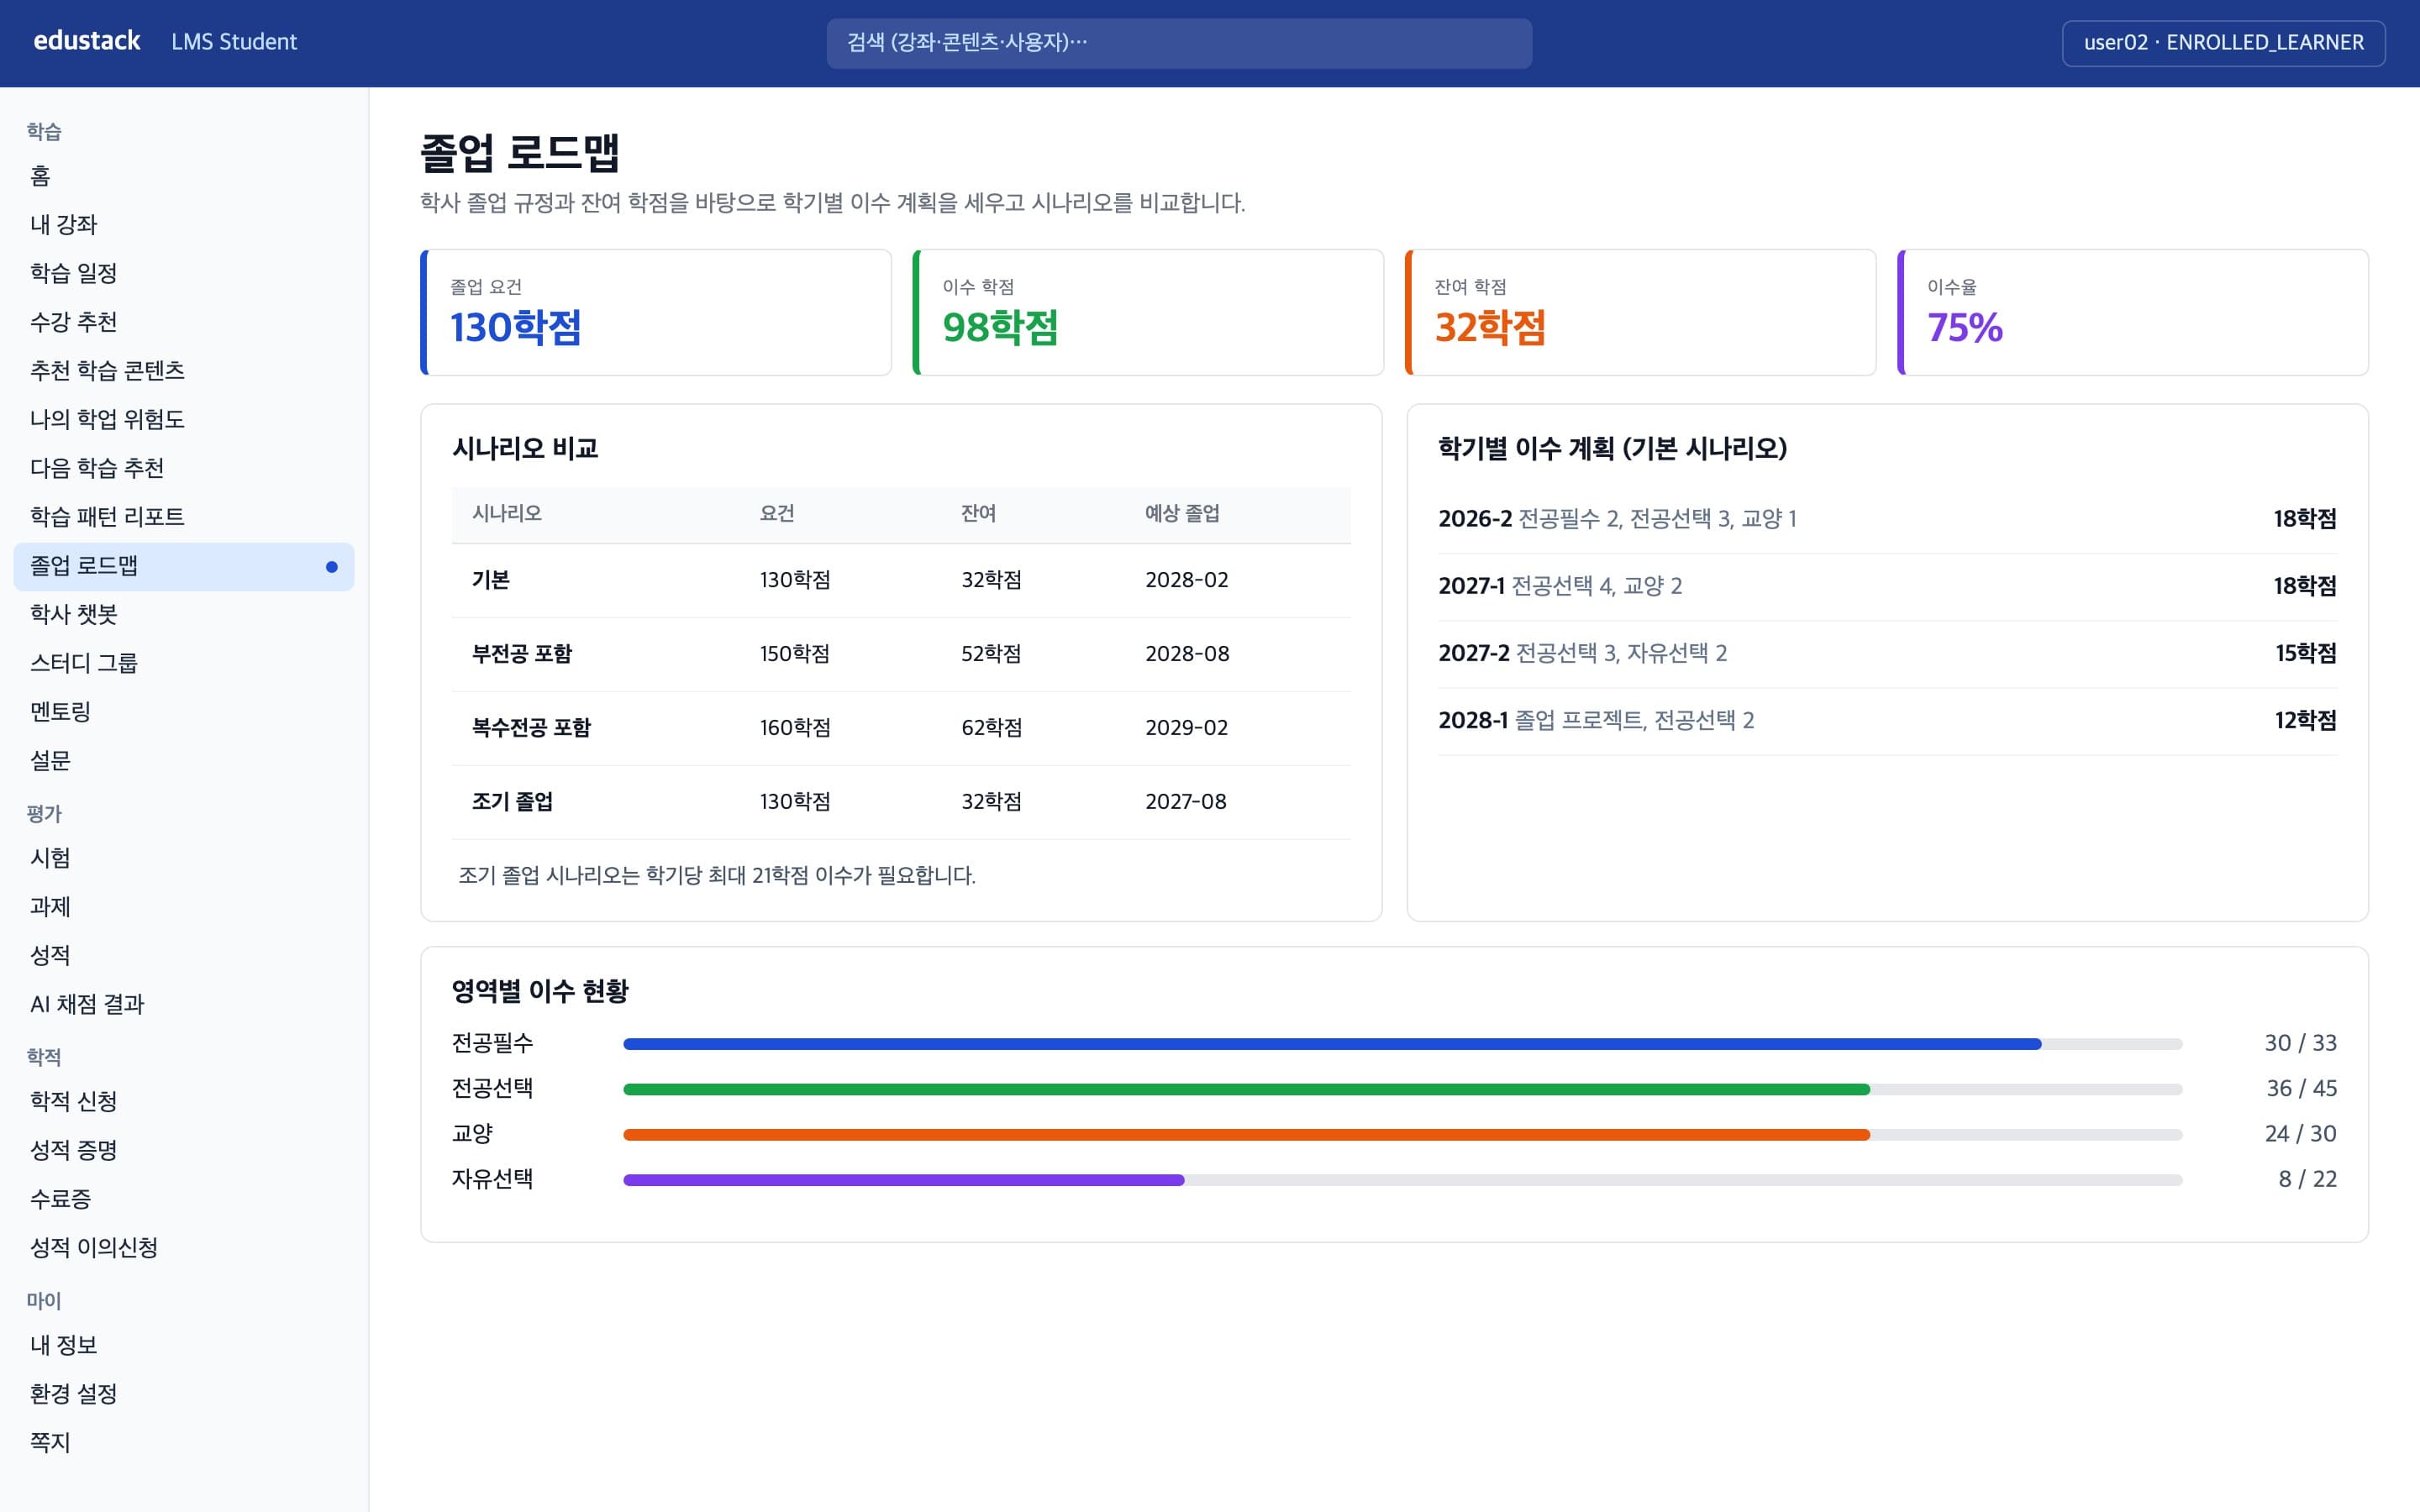Open 성적 증명 item

(184, 1150)
